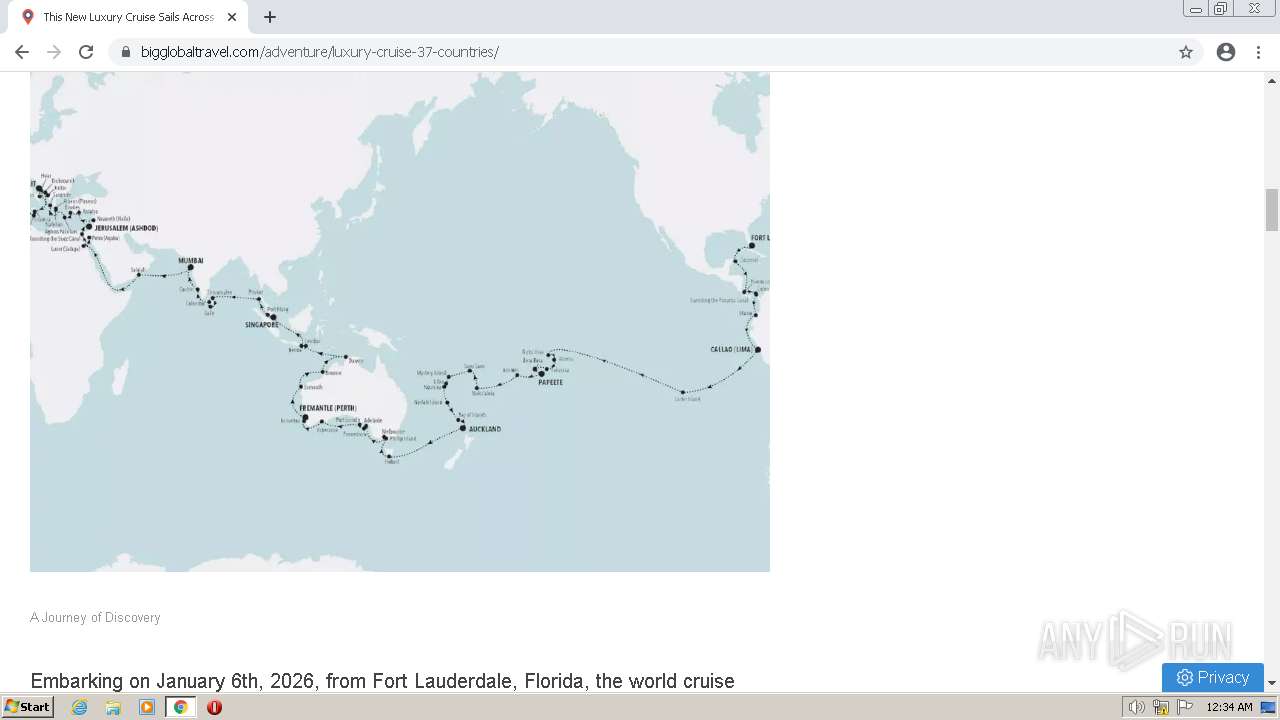Viewport: 1280px width, 720px height.
Task: Click the browser forward arrow
Action: click(54, 52)
